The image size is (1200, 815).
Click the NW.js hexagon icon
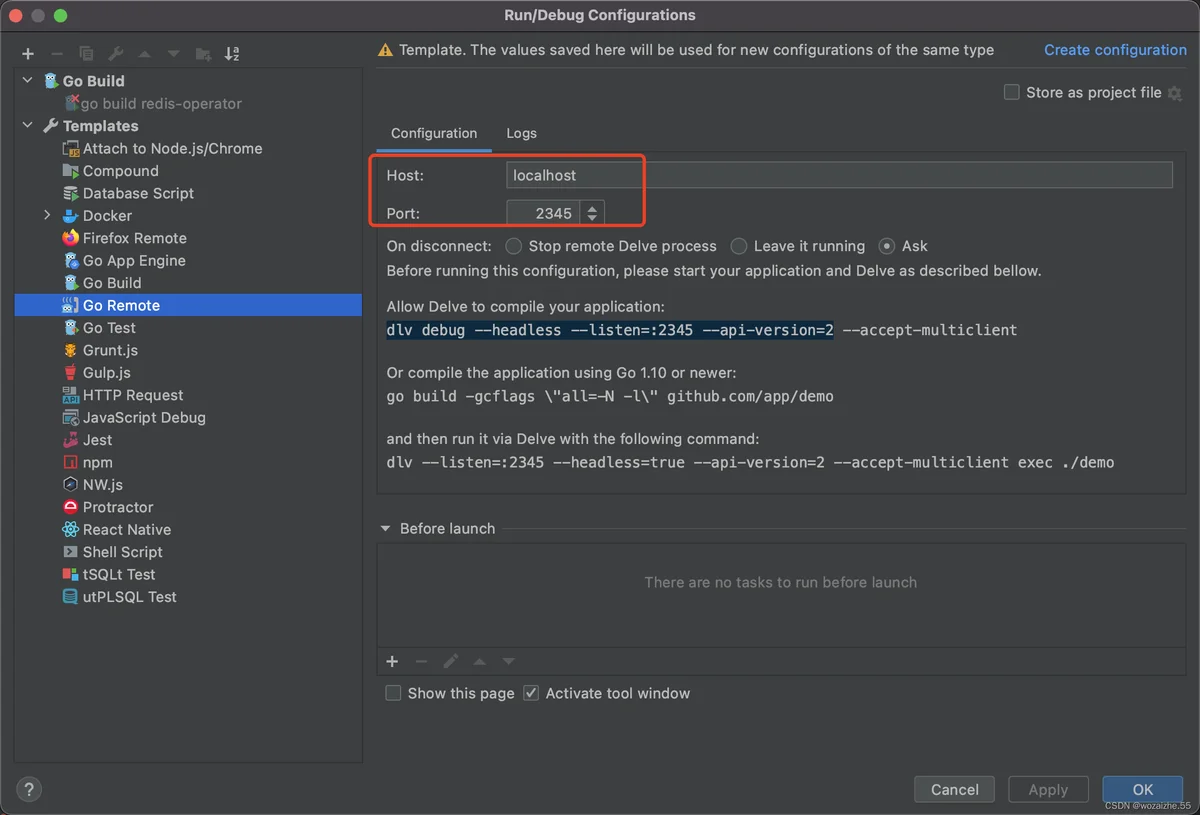click(70, 484)
